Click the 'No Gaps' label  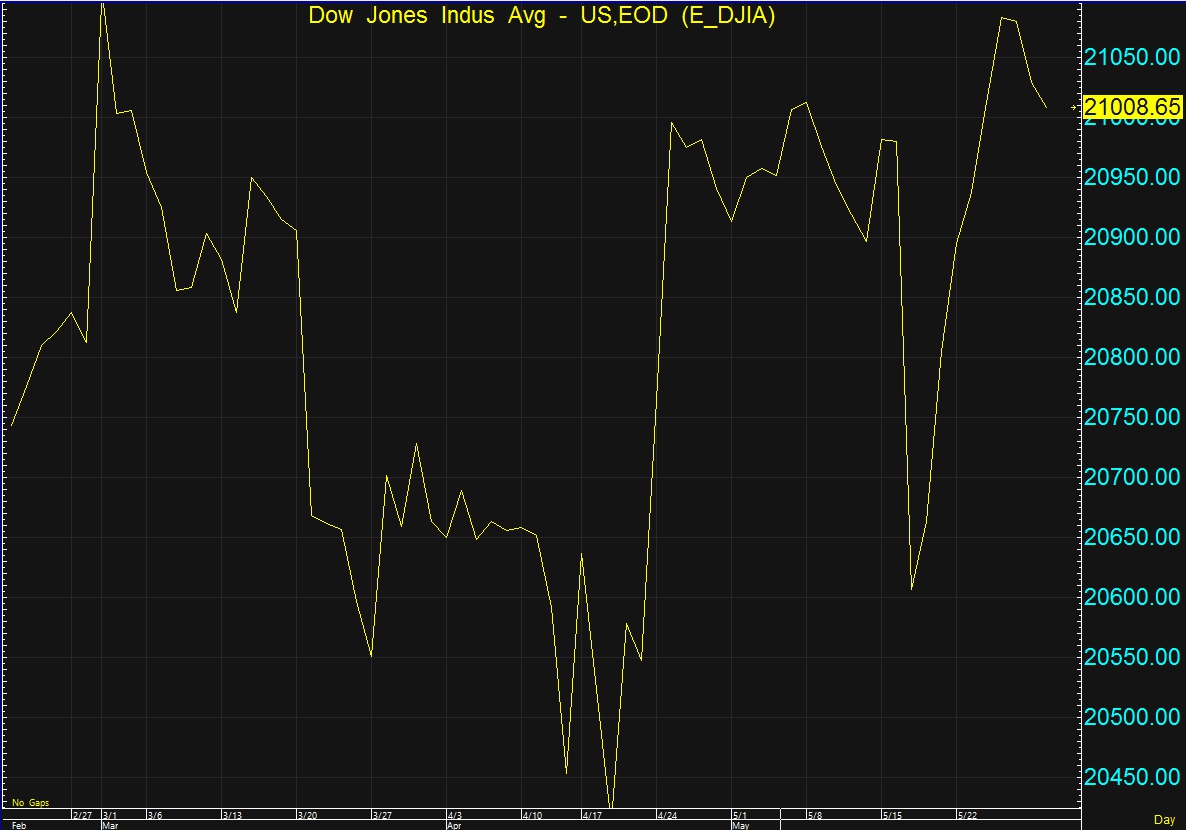pos(30,802)
